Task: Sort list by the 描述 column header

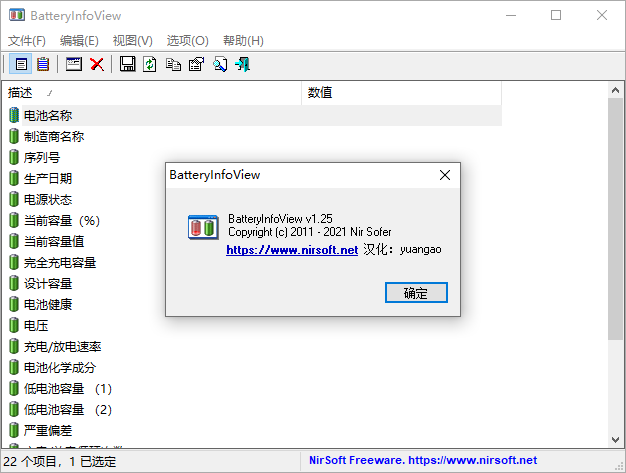Action: [151, 93]
